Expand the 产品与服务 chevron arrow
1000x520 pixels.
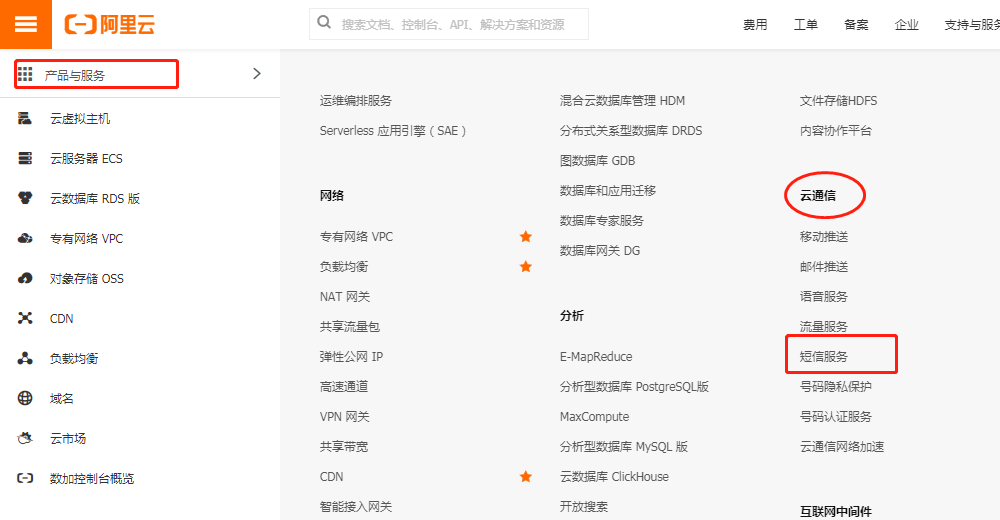tap(256, 73)
